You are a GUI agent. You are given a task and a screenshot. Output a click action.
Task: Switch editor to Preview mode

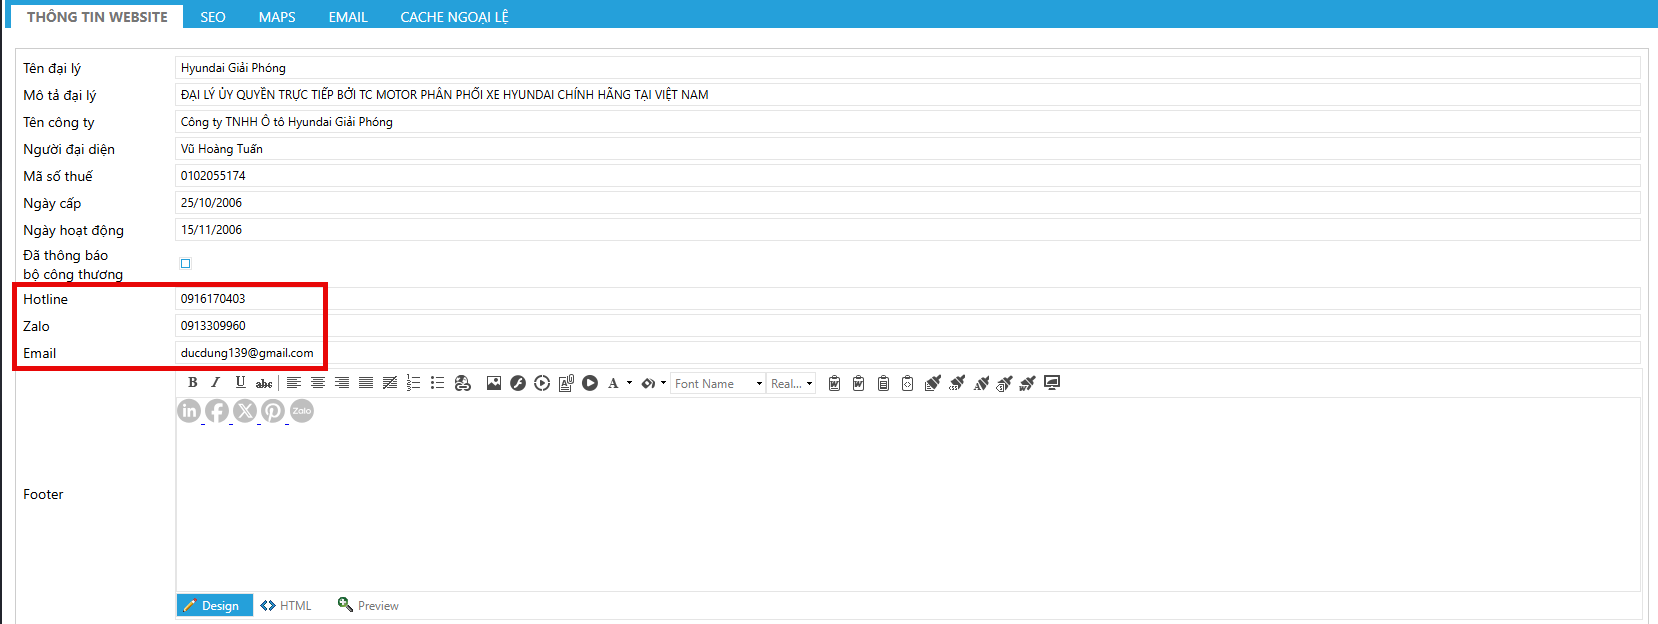(x=368, y=606)
